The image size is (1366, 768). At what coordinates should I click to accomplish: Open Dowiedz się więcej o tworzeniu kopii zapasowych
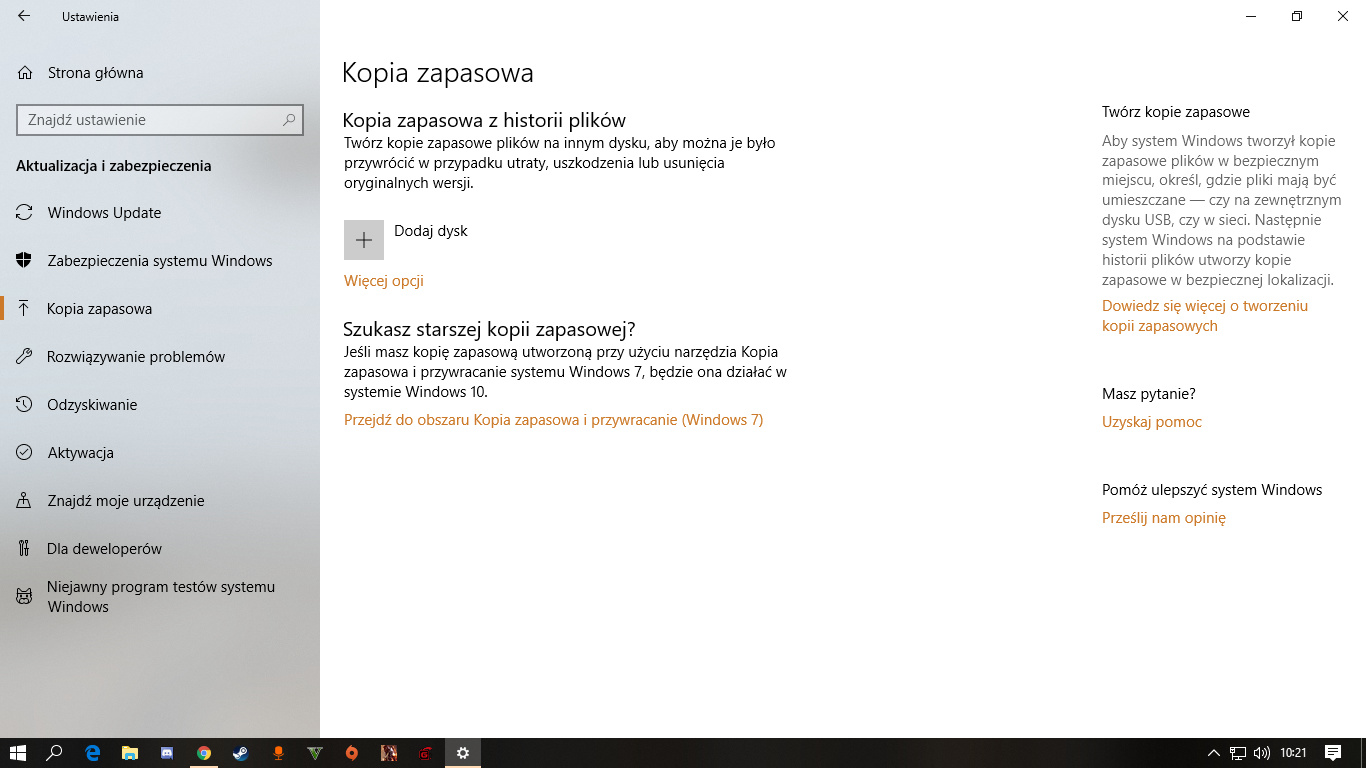pyautogui.click(x=1205, y=316)
